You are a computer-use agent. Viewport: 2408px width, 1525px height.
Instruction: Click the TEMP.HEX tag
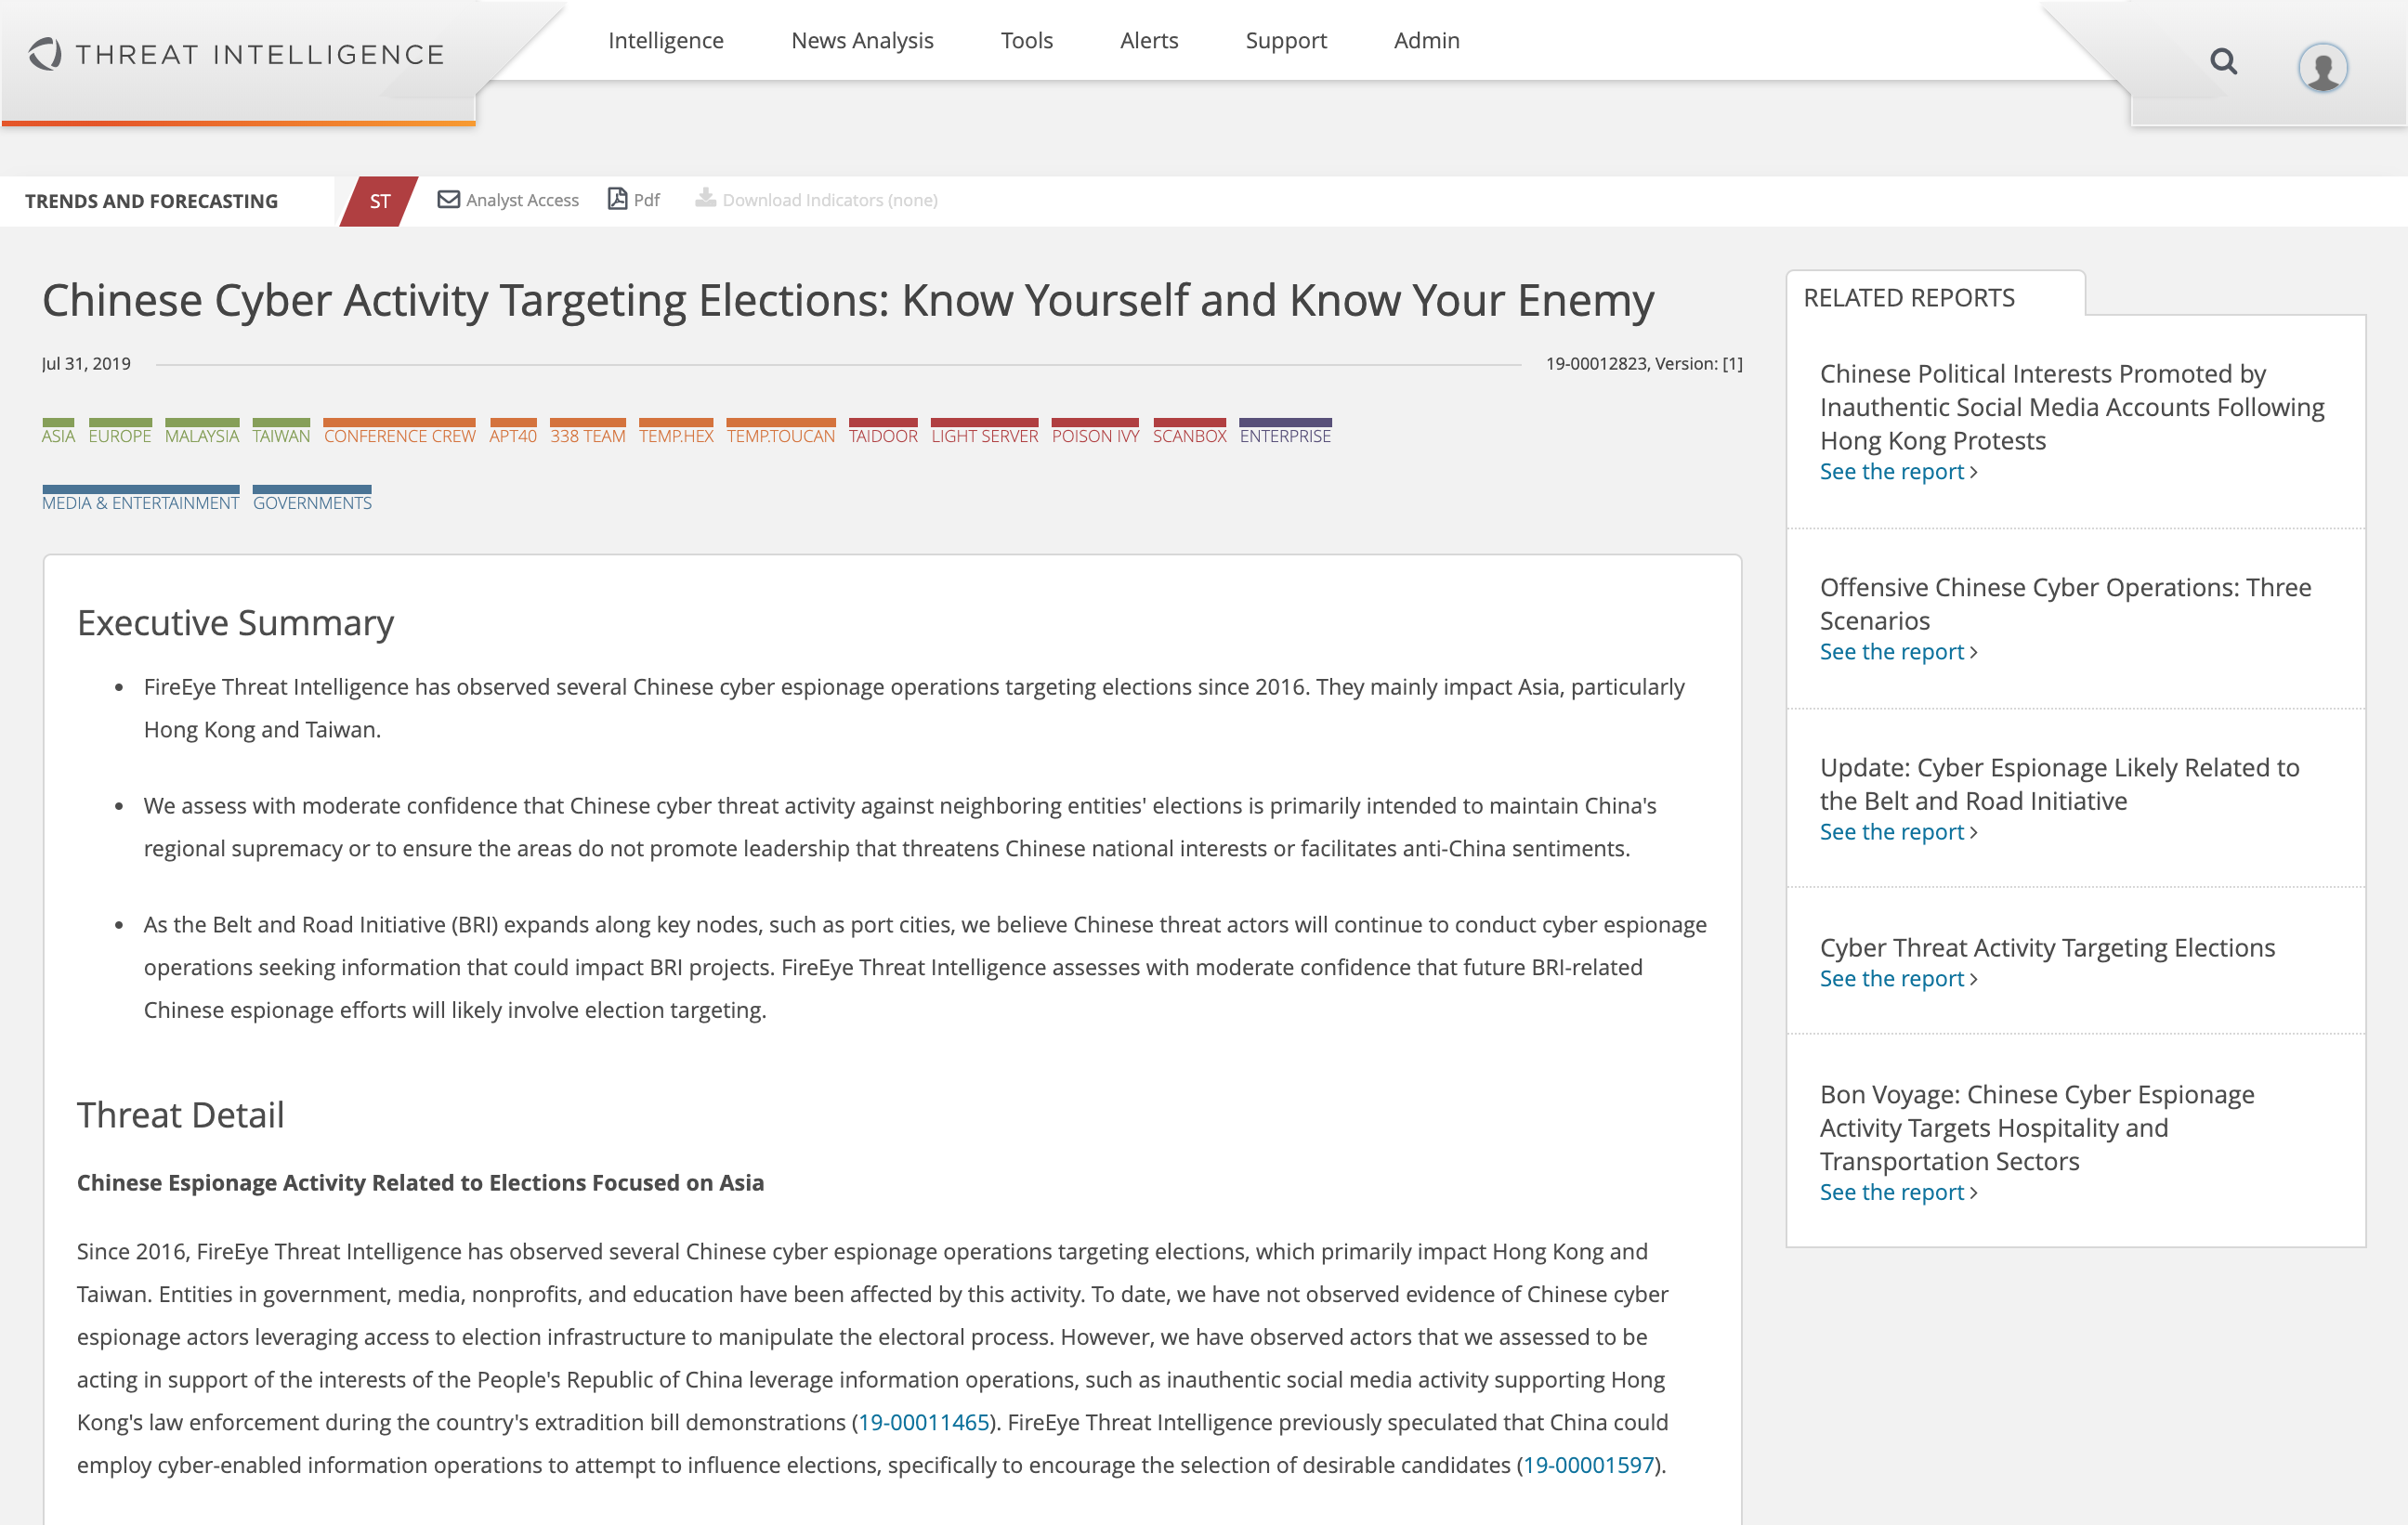[x=676, y=432]
